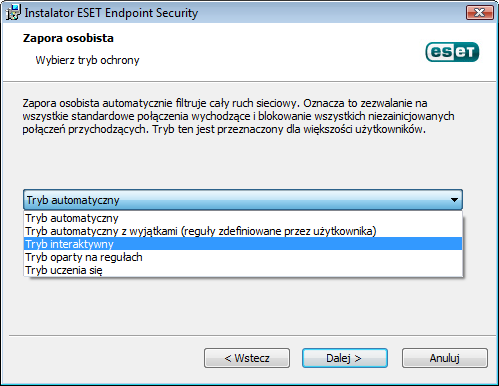Screen dimensions: 499x386
Task: Click the separator line above the buttons
Action: point(252,335)
